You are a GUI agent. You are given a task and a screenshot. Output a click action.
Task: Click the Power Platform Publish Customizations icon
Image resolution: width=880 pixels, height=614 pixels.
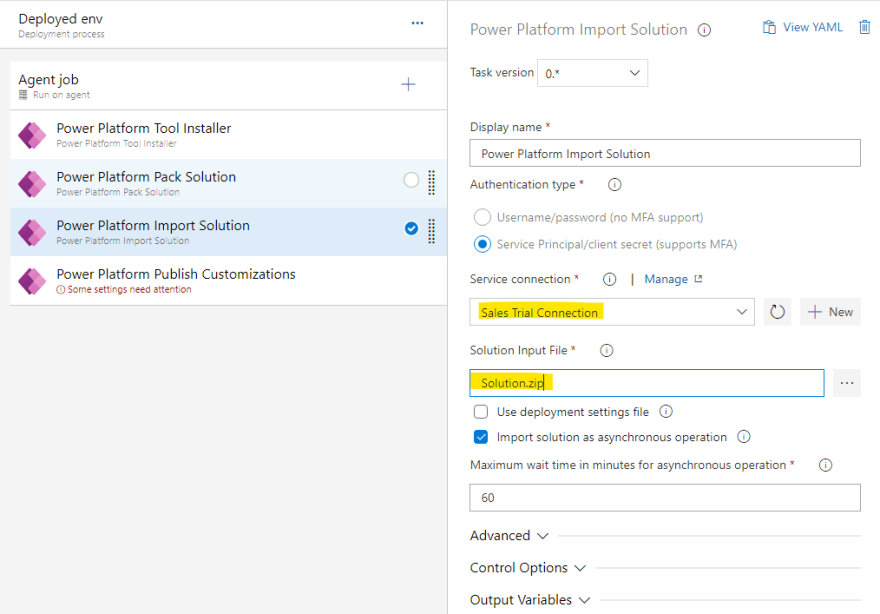click(32, 281)
